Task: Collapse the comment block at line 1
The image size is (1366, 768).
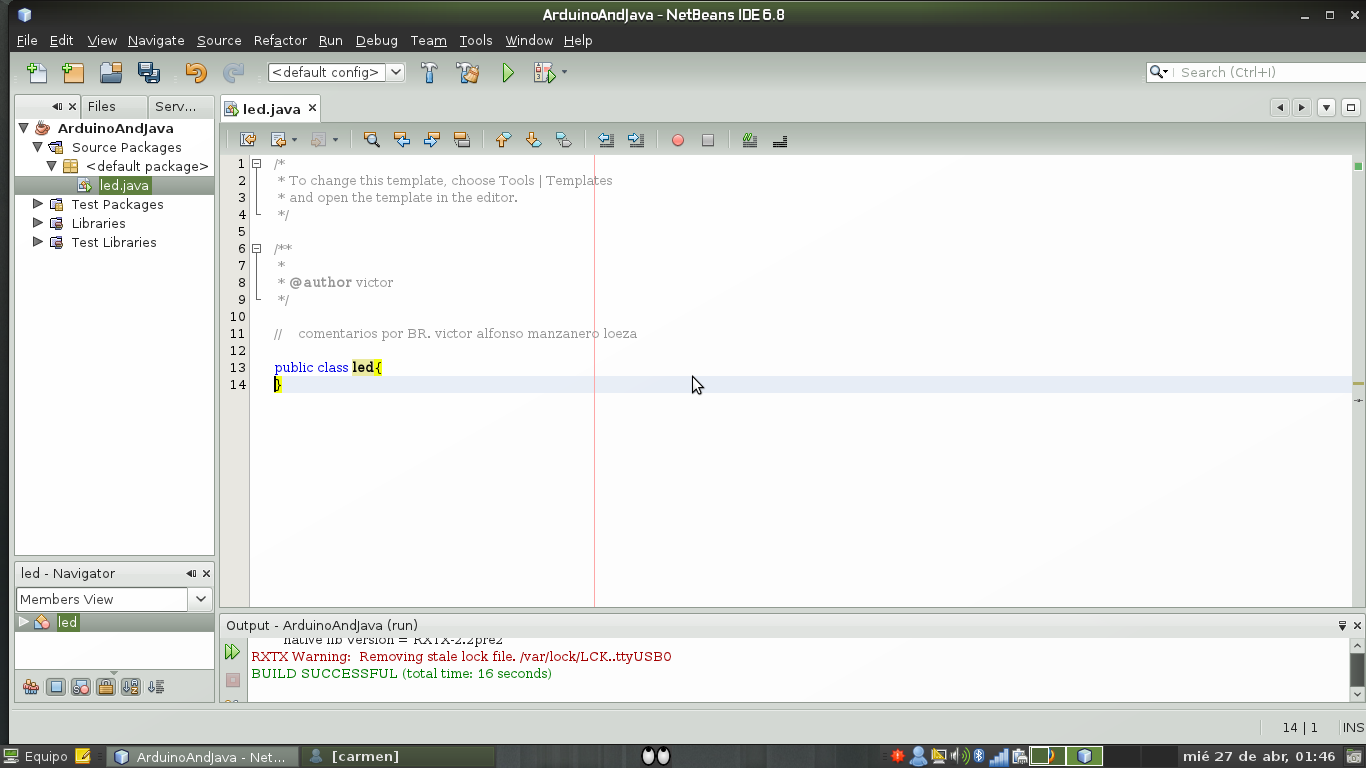Action: (x=257, y=162)
